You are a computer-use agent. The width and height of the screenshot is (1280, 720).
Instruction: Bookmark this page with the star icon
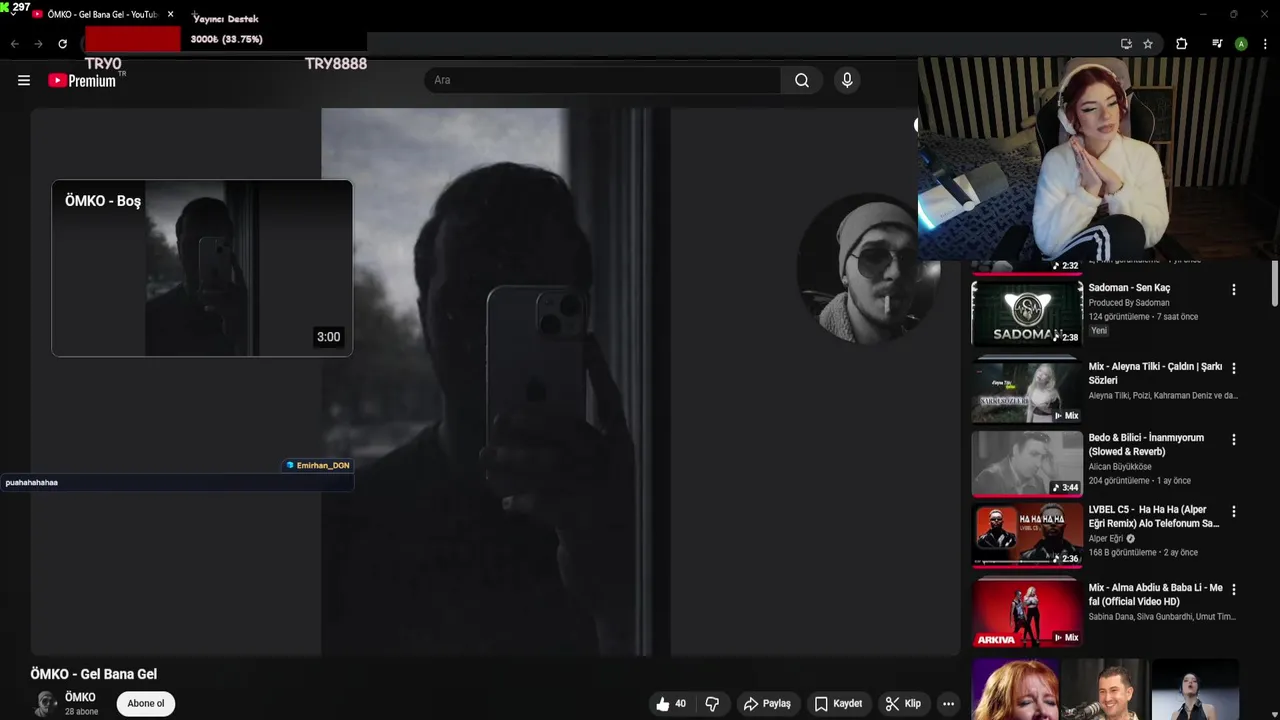click(1148, 44)
